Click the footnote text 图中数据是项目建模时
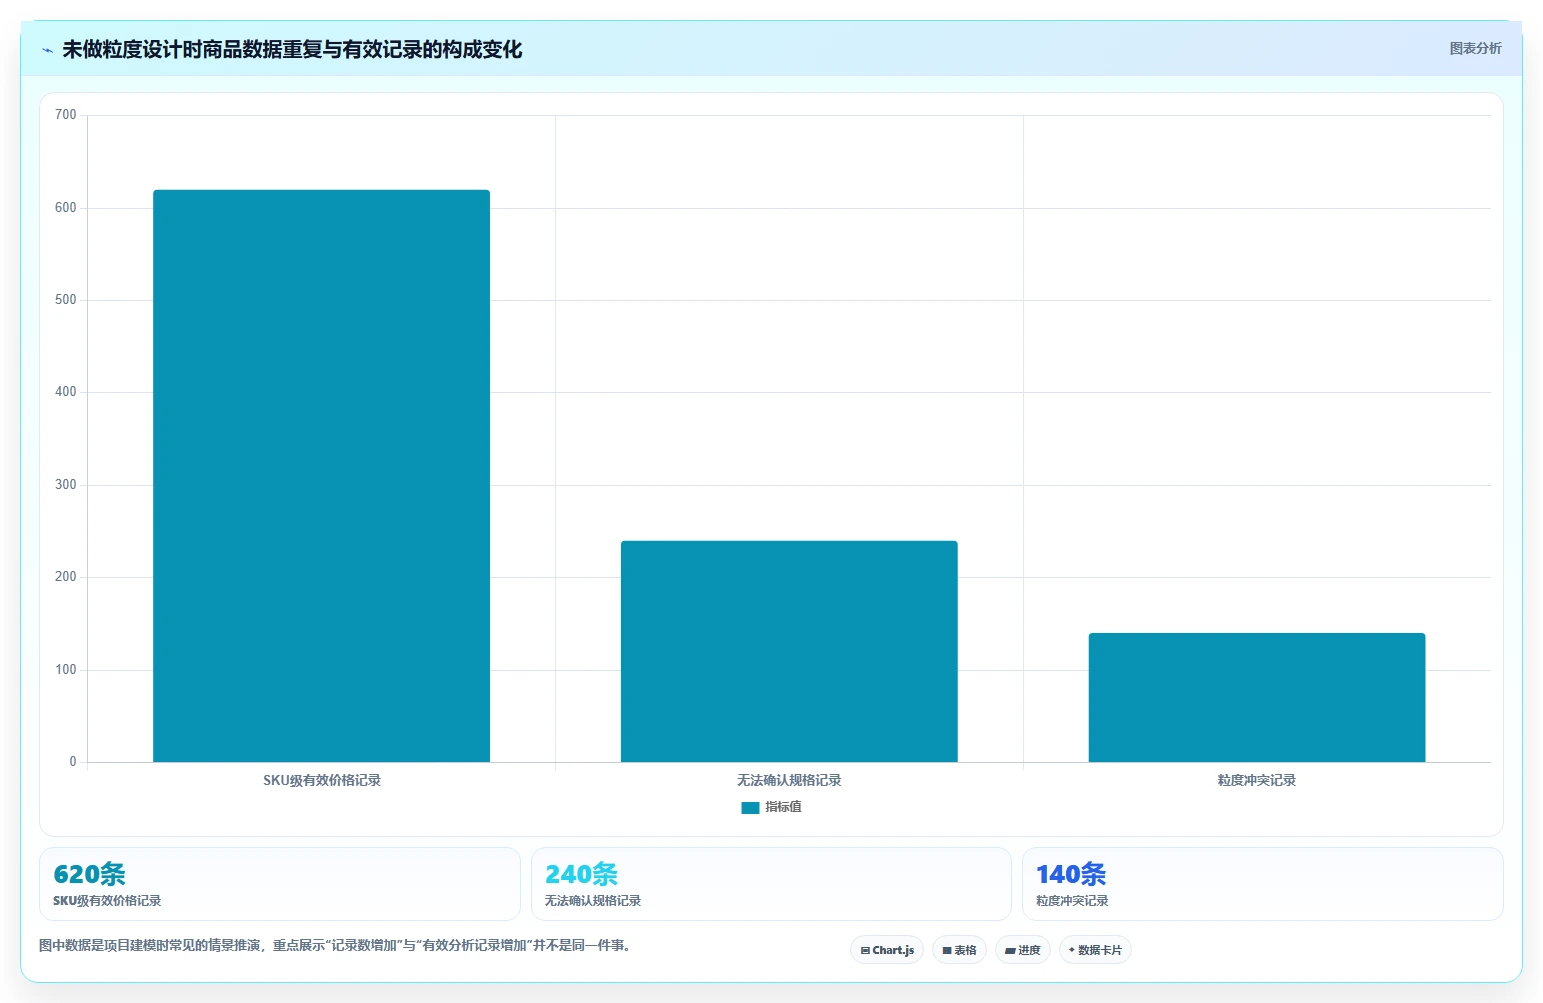This screenshot has height=1003, width=1543. point(335,945)
